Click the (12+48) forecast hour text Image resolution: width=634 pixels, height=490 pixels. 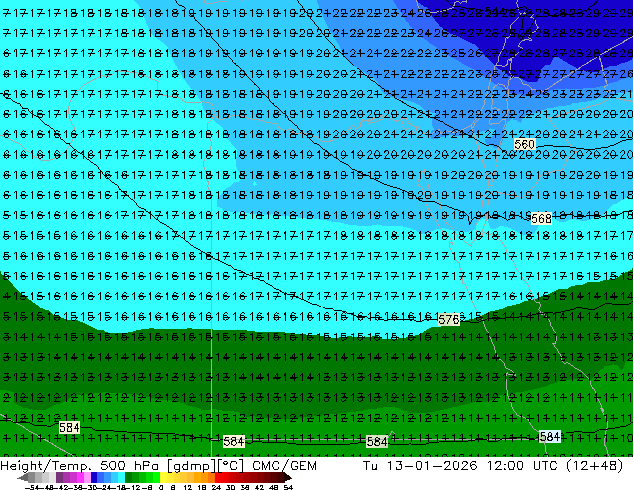tap(594, 466)
